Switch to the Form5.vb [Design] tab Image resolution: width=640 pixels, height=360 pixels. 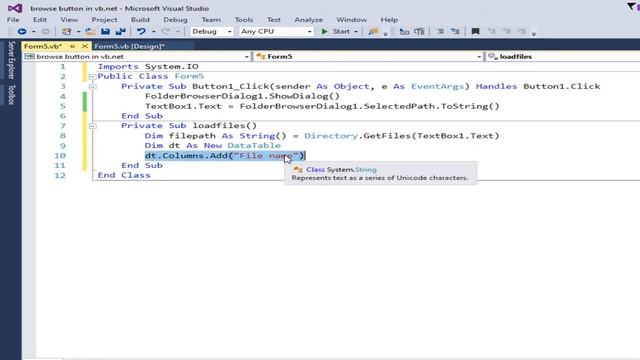129,46
